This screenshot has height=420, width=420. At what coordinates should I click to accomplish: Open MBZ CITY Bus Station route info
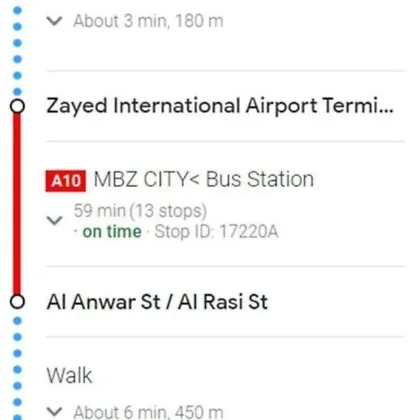204,180
